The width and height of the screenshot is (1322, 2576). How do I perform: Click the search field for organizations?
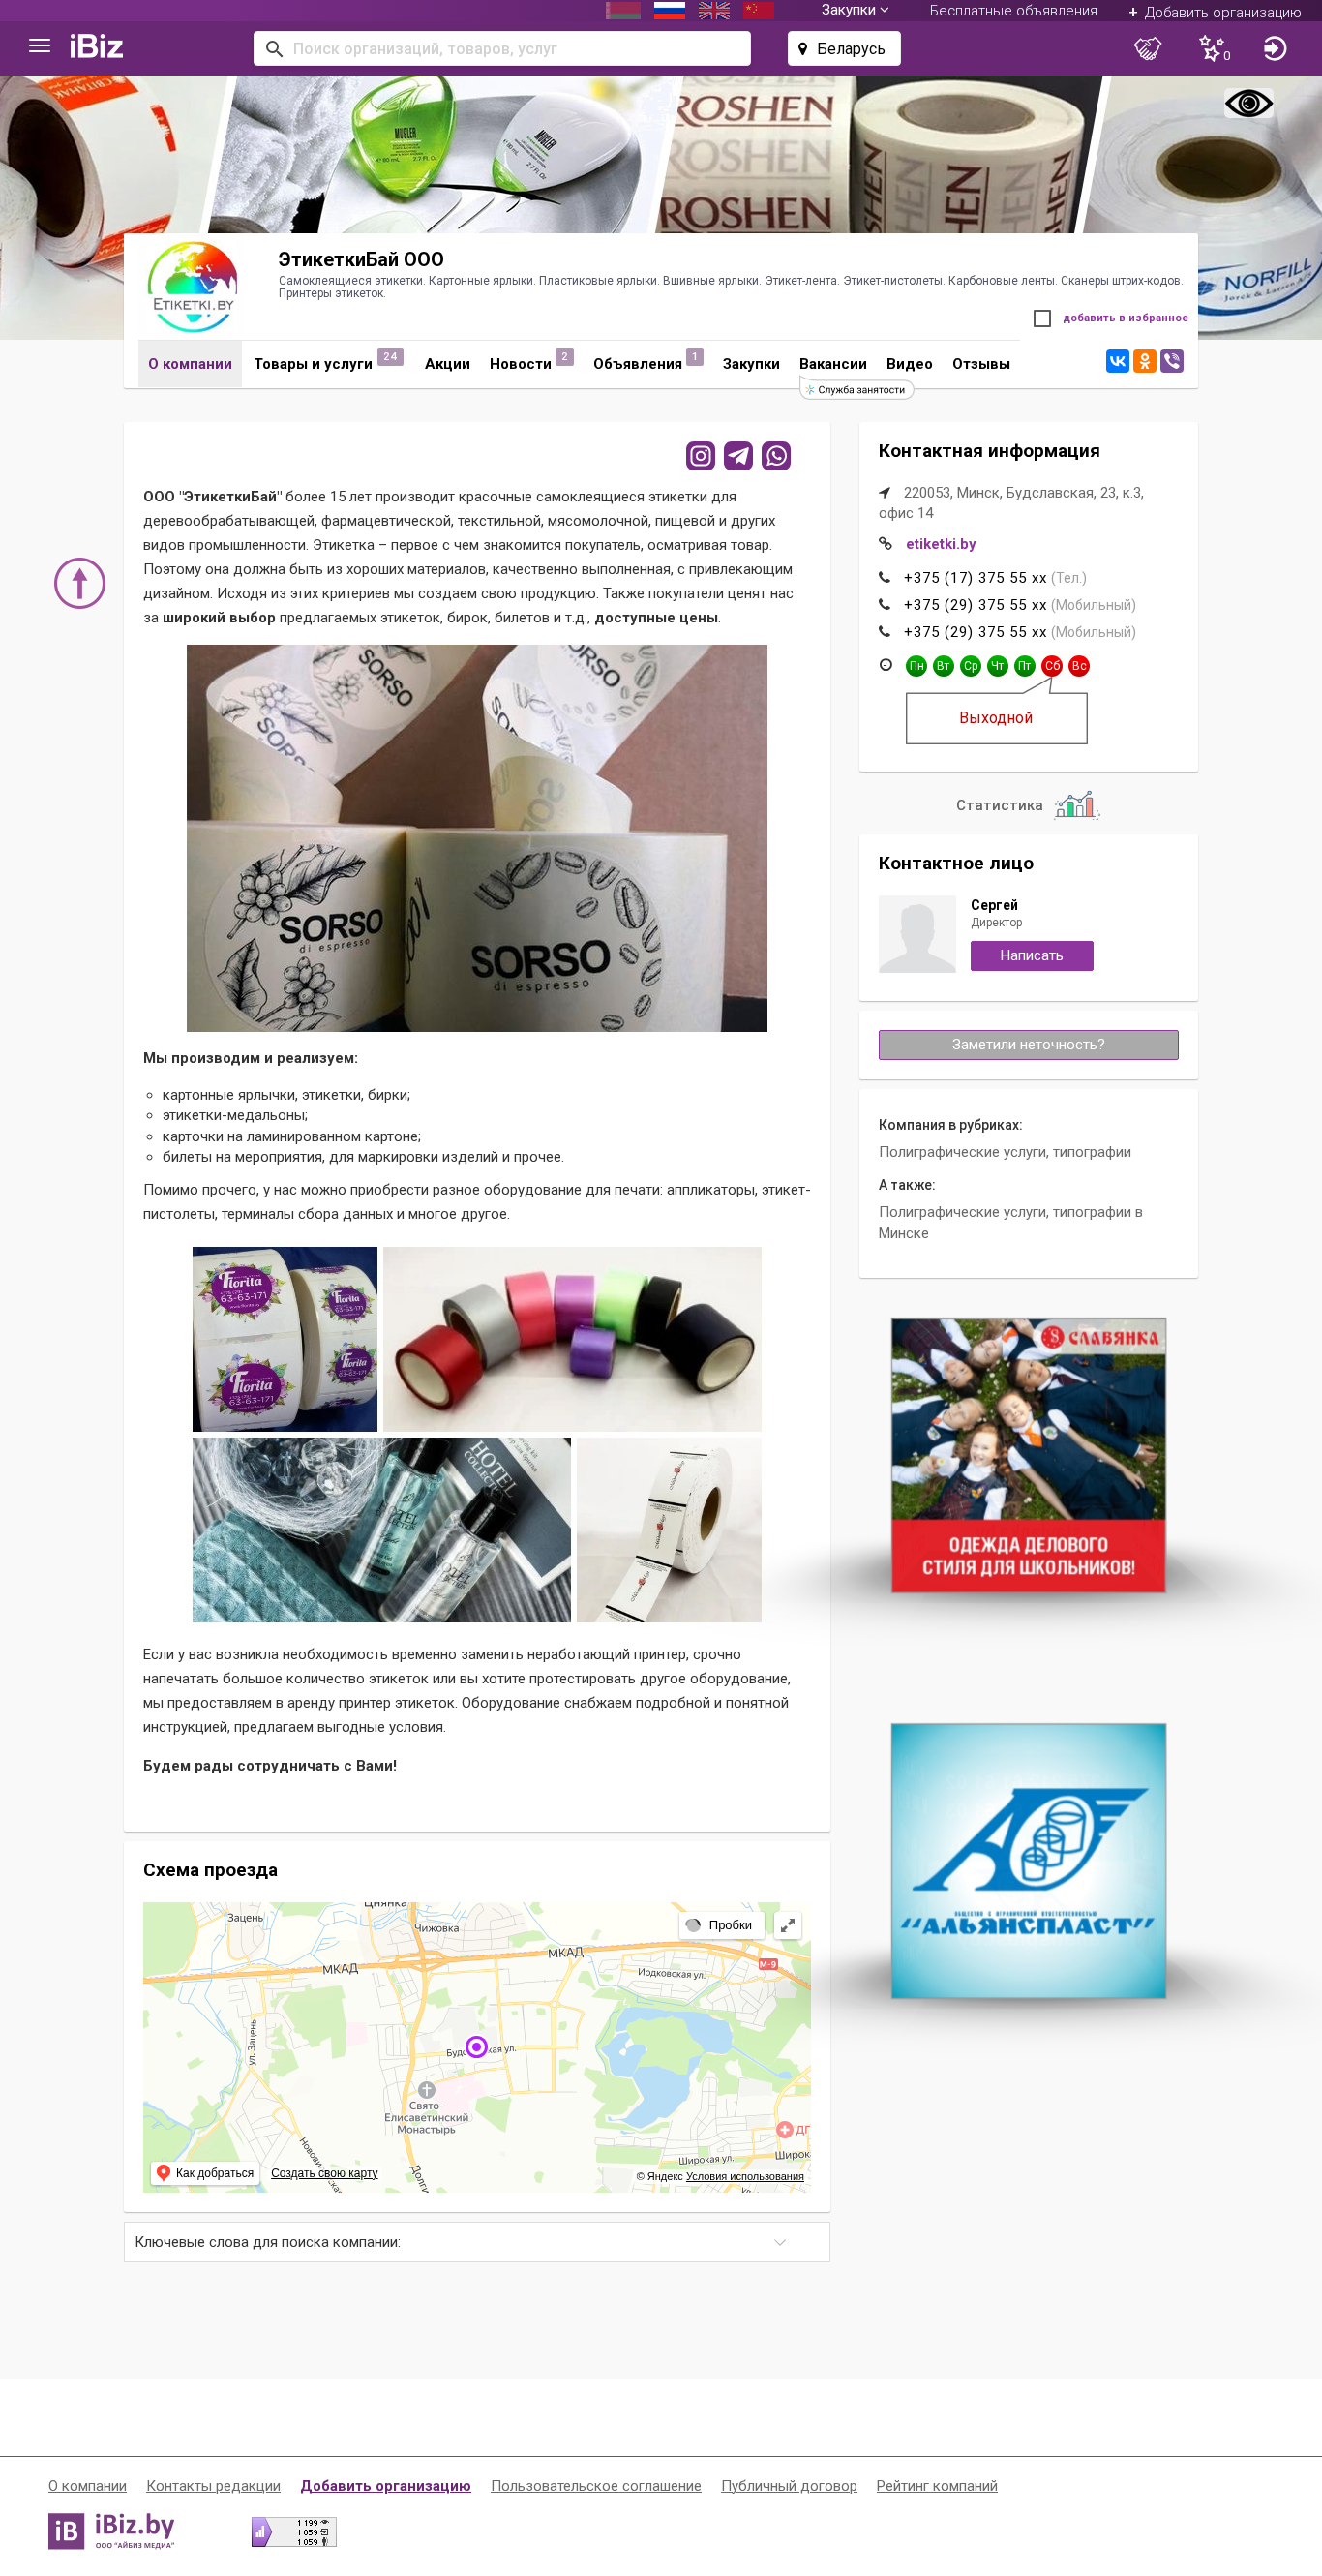502,48
